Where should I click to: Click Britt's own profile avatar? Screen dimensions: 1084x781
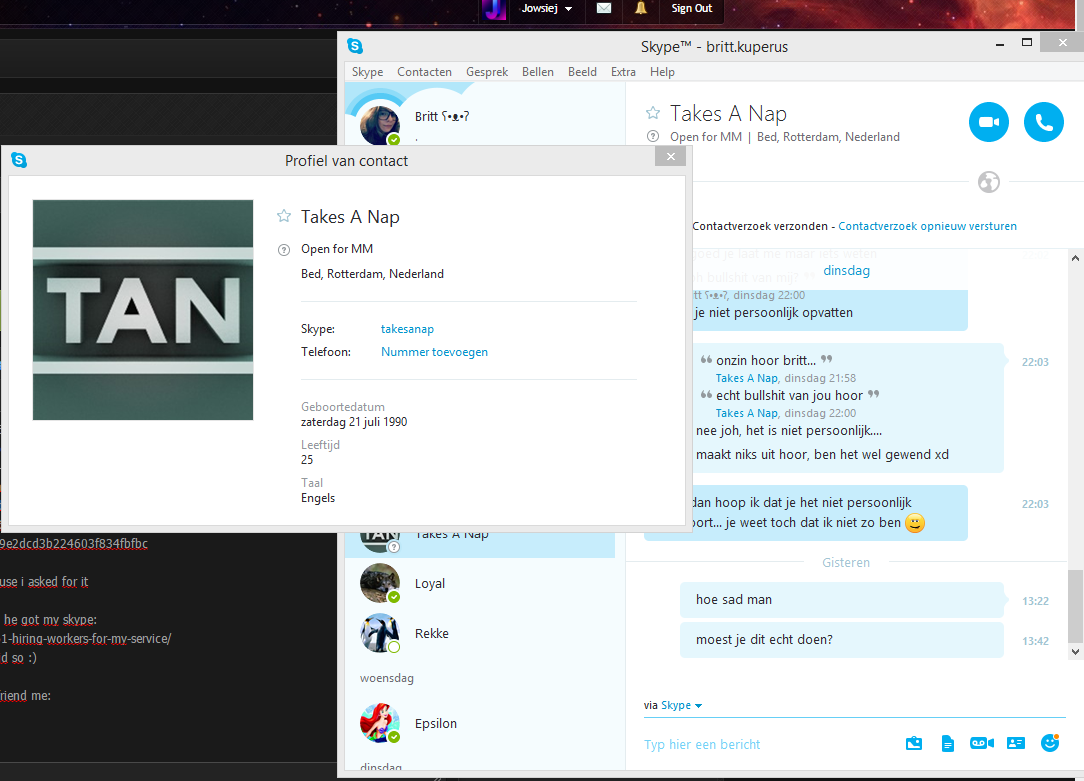[x=379, y=125]
